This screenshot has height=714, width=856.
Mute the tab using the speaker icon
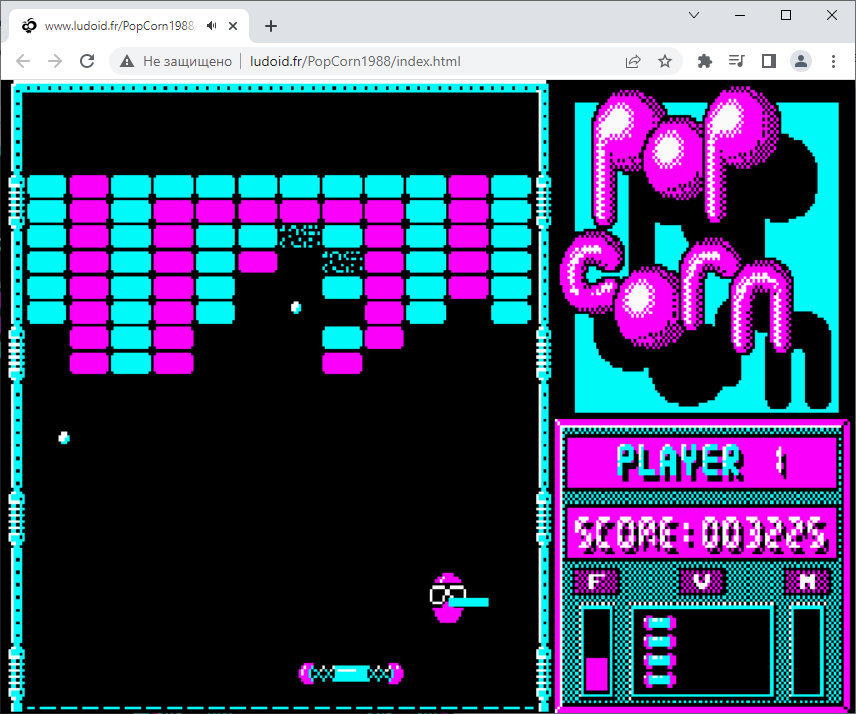pos(212,26)
